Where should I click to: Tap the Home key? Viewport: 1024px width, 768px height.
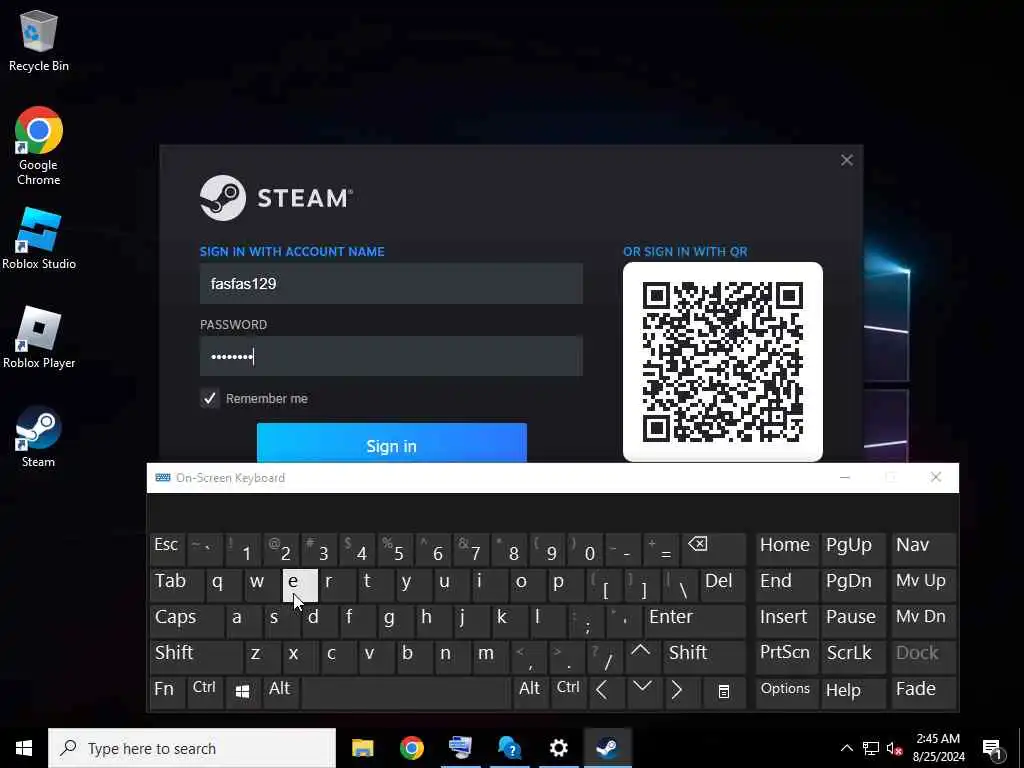[786, 549]
